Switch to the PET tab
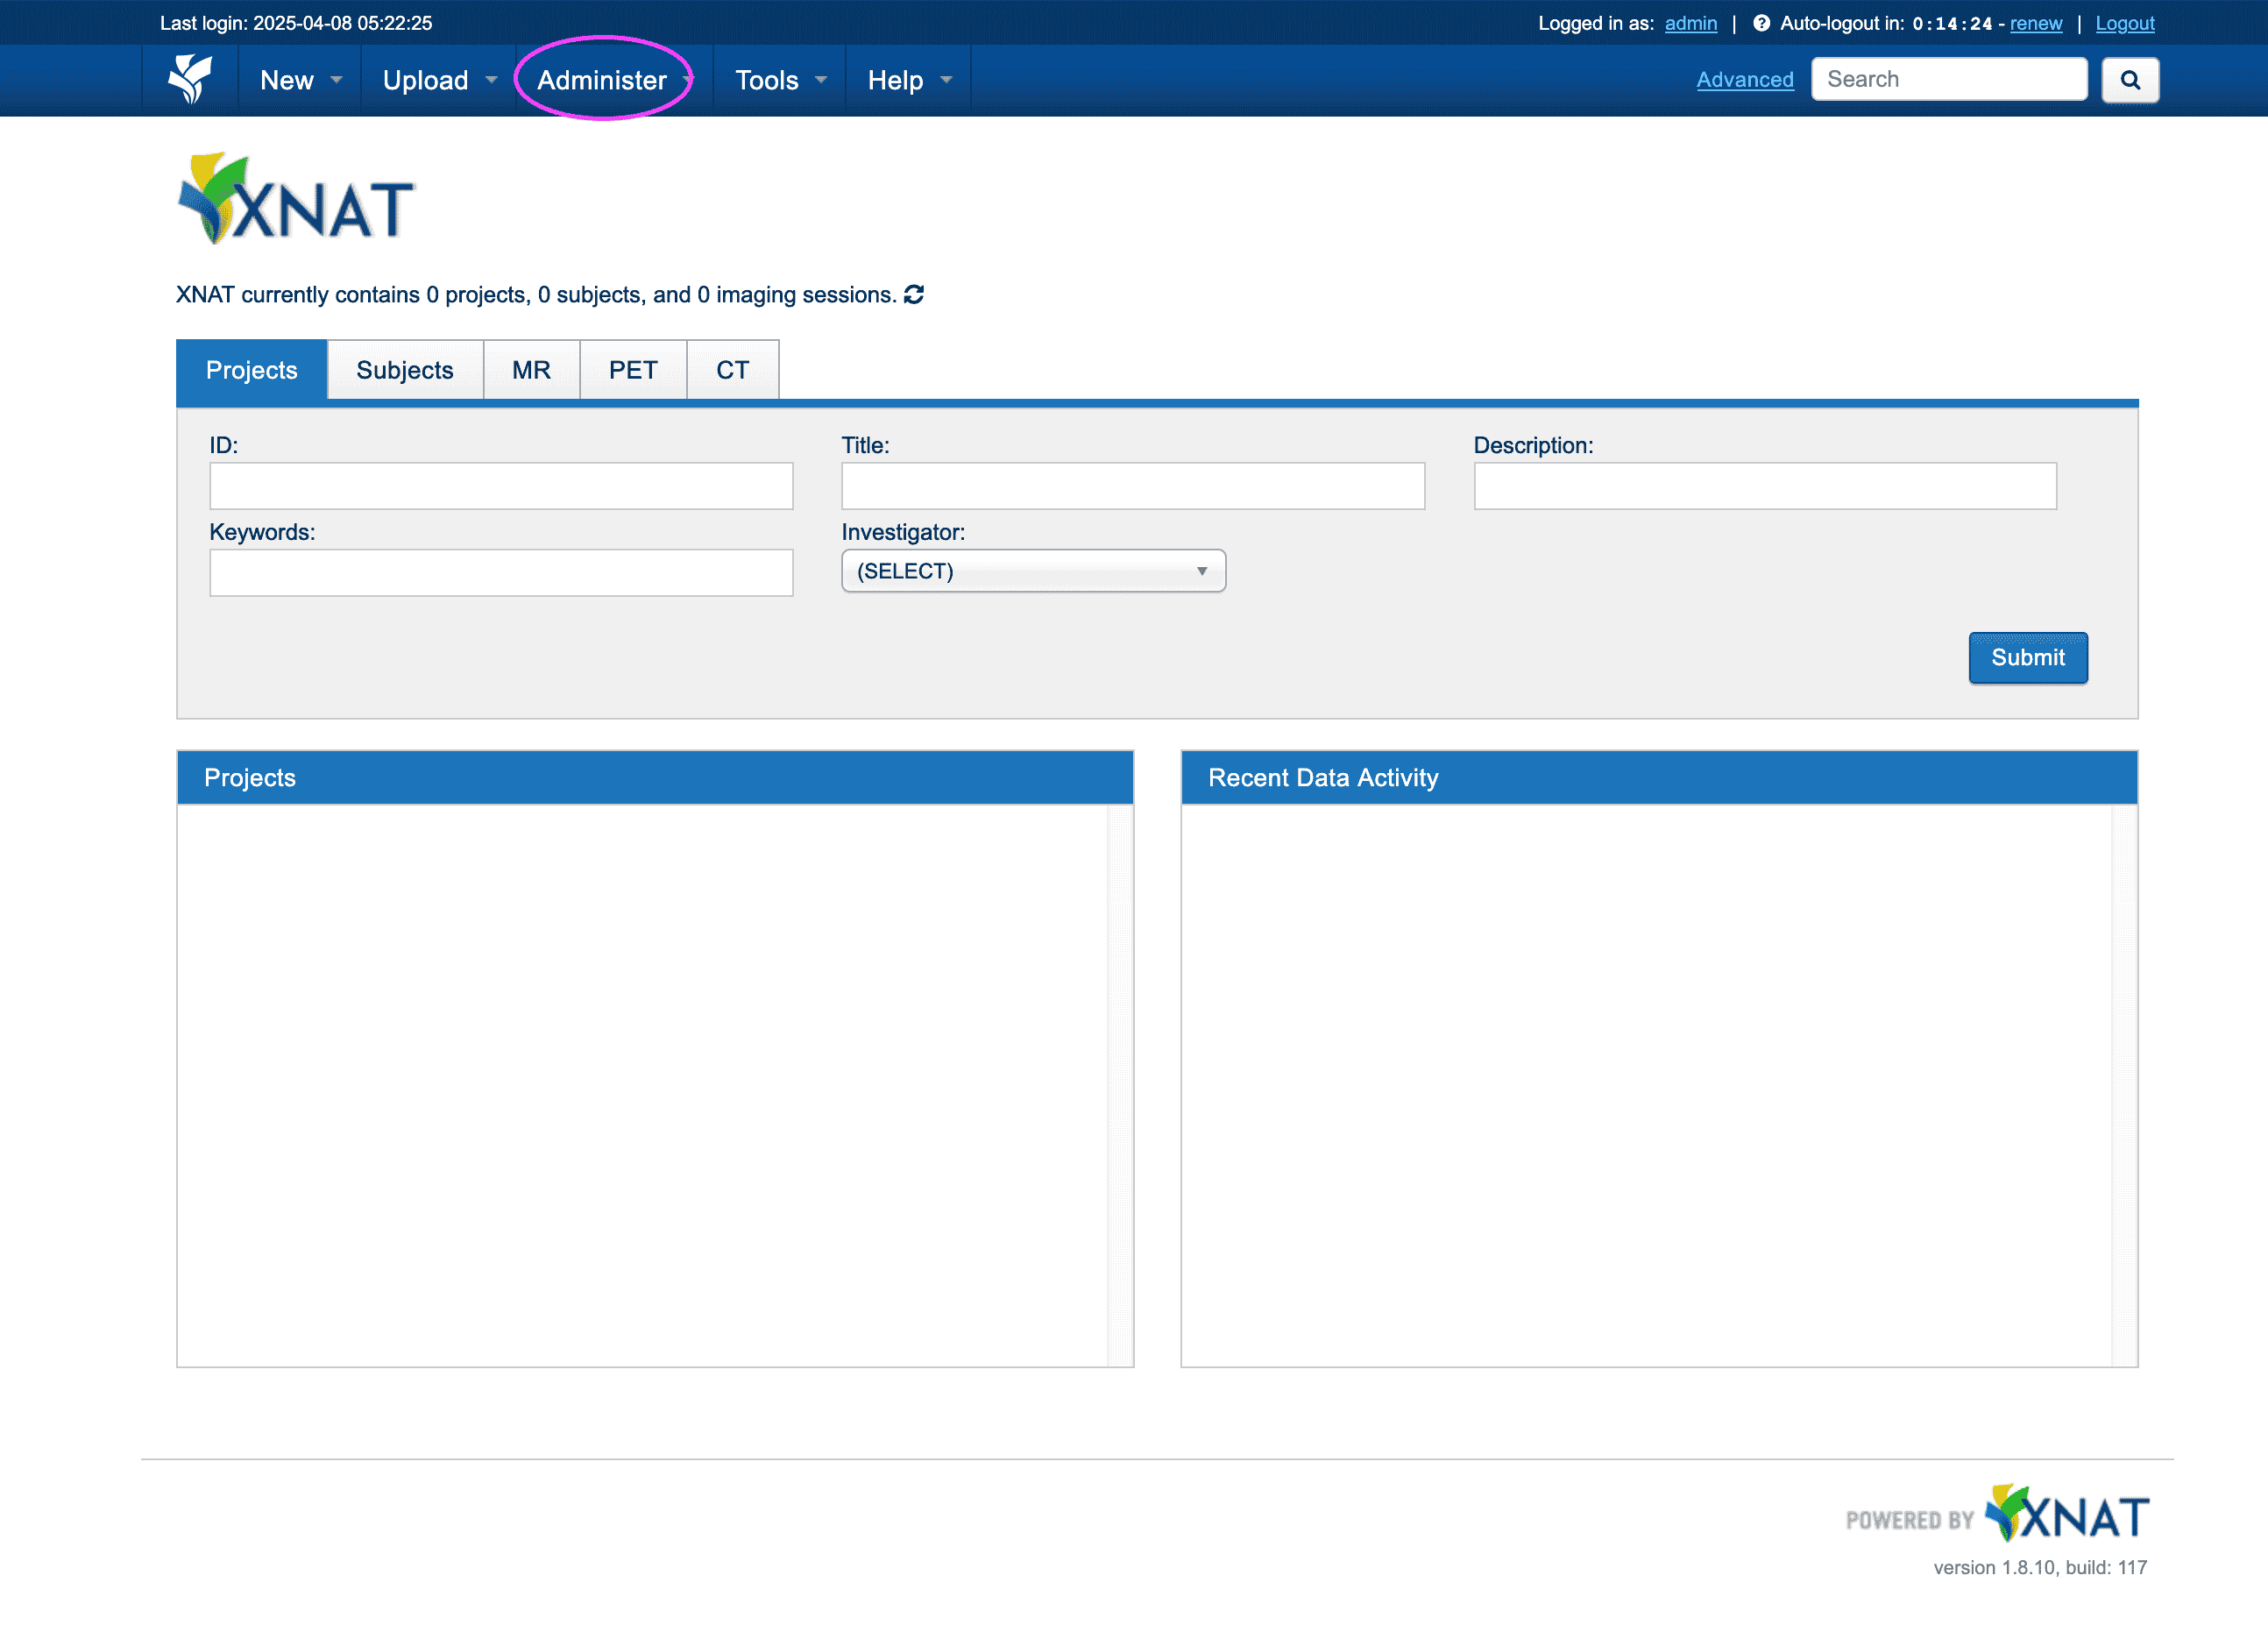2268x1625 pixels. (x=633, y=370)
